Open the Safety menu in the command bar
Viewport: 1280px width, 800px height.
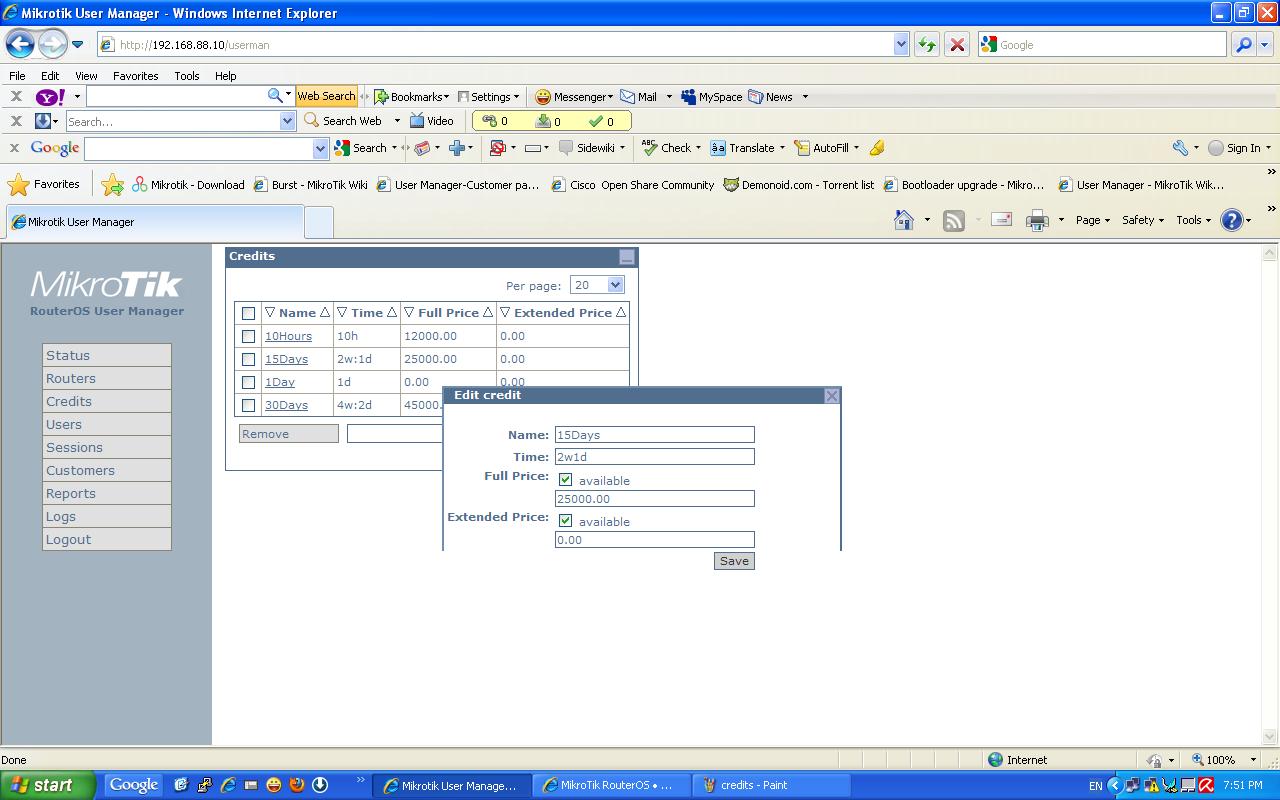[x=1142, y=220]
